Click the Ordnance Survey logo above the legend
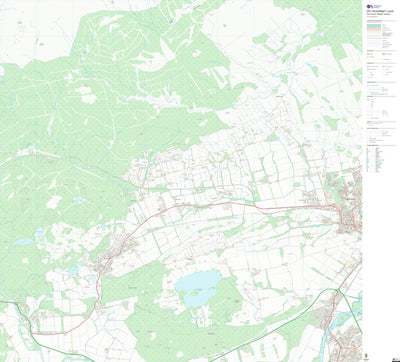This screenshot has width=400, height=362. [374, 6]
